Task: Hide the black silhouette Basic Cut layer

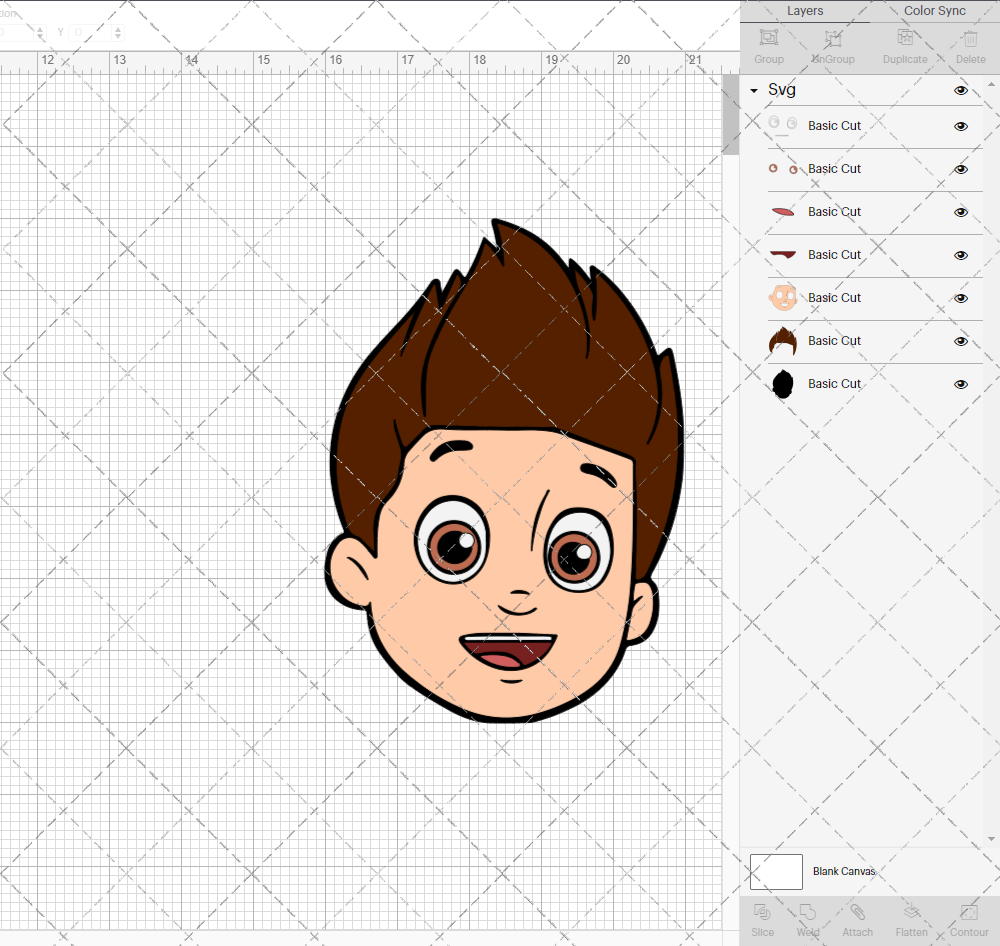Action: [960, 384]
